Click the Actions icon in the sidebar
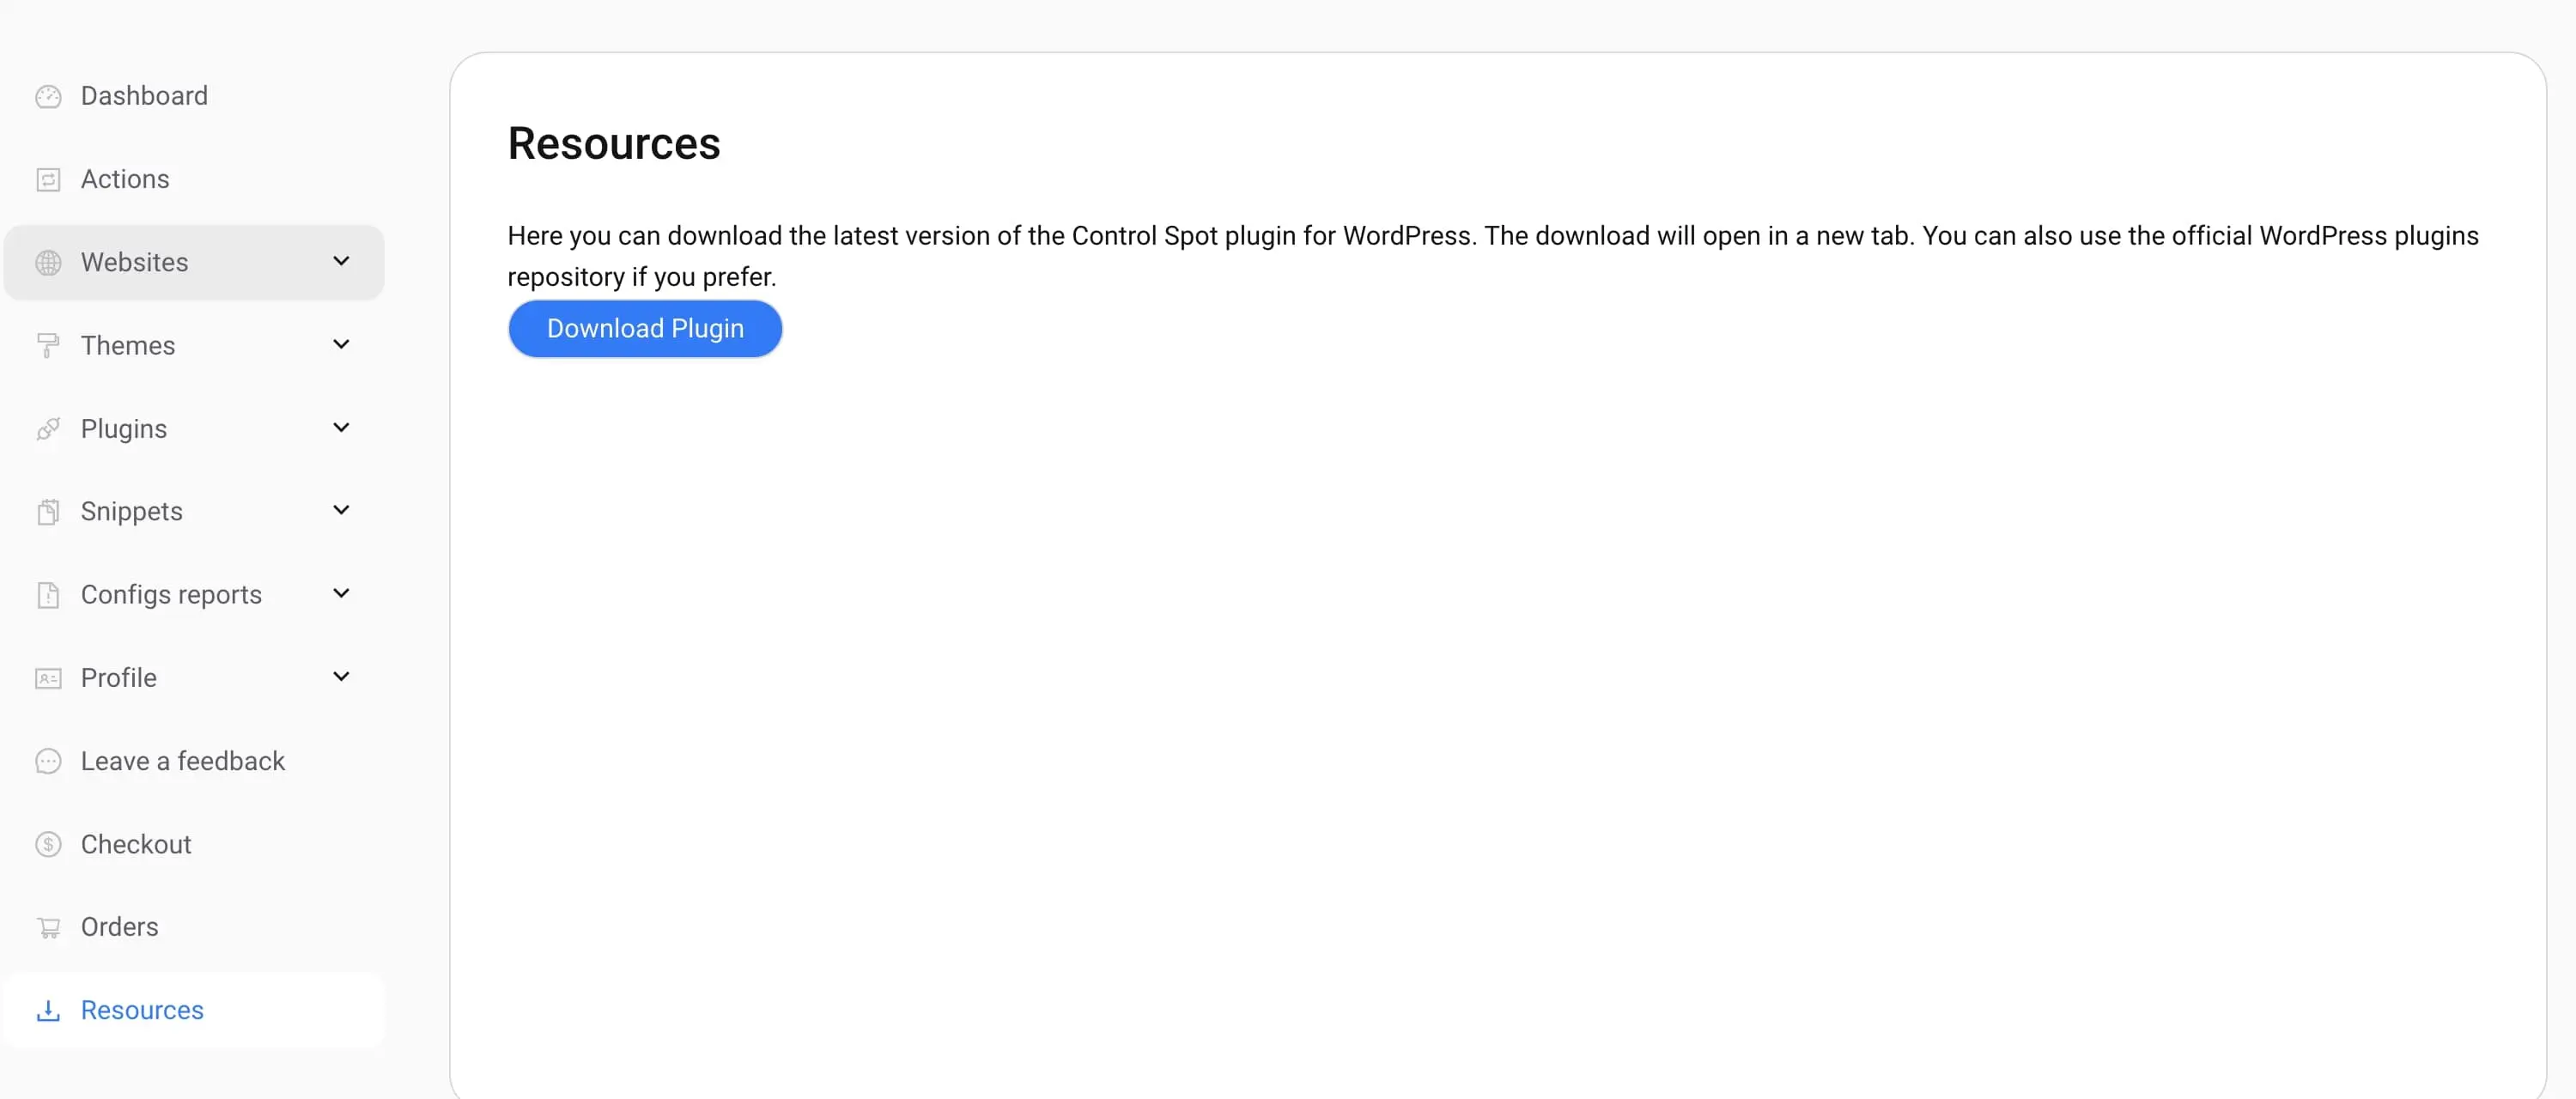The width and height of the screenshot is (2576, 1099). pos(48,179)
